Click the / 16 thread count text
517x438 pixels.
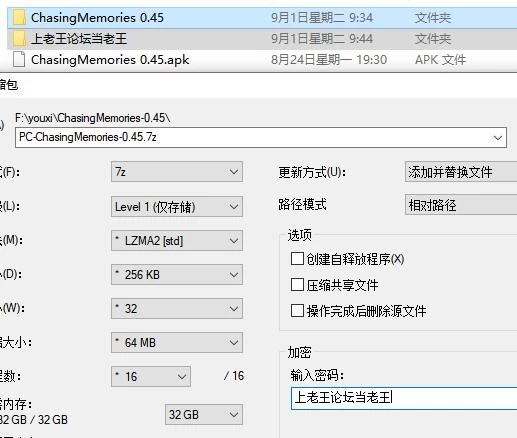(x=234, y=376)
